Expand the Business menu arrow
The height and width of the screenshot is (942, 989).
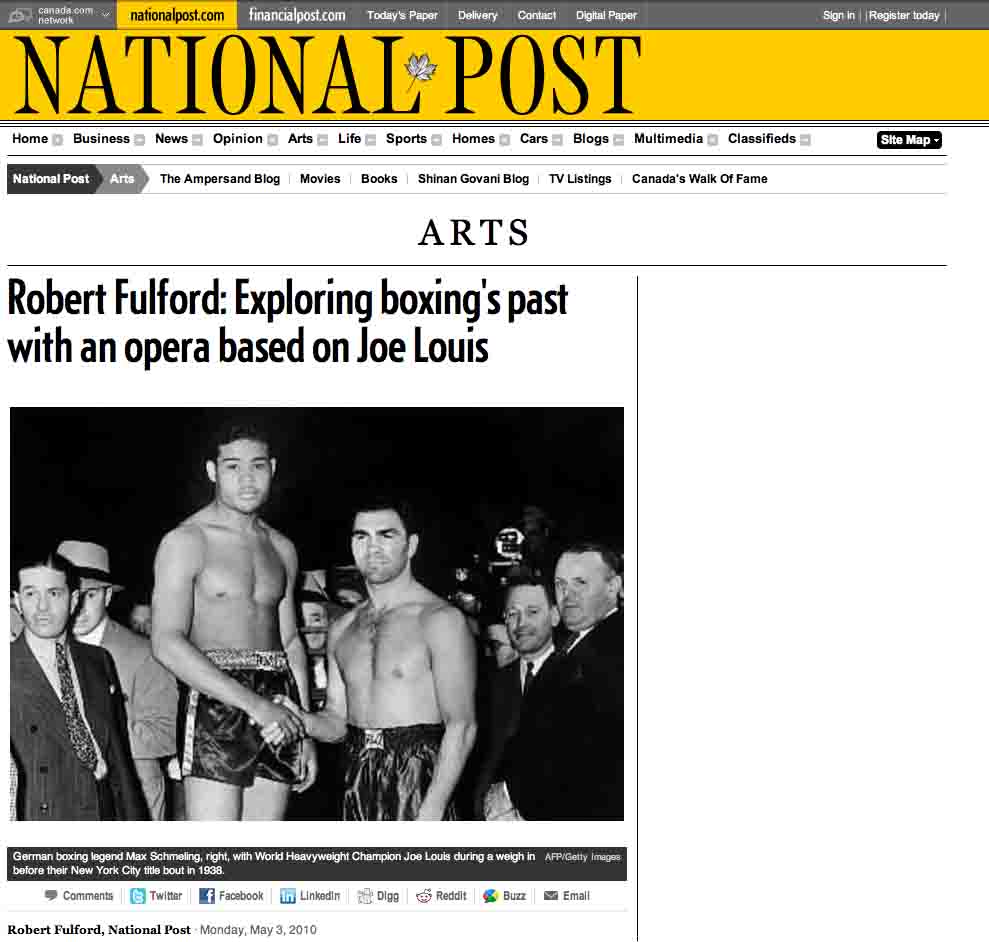click(139, 140)
